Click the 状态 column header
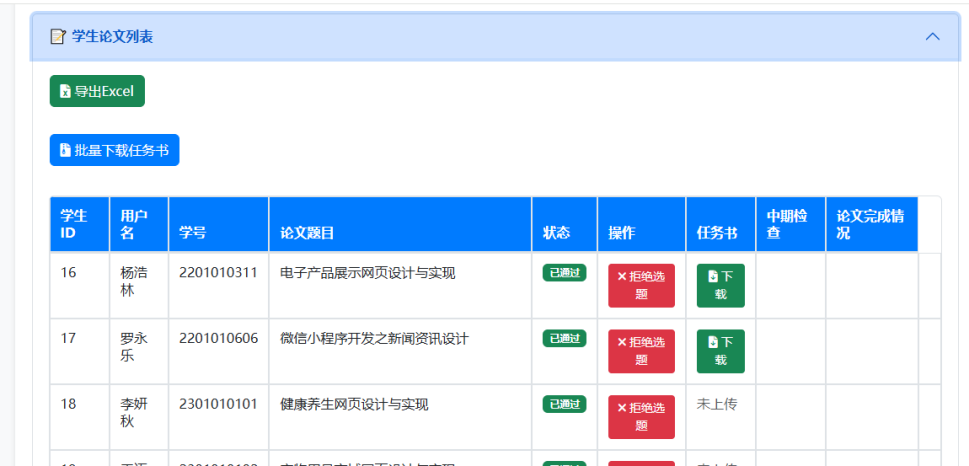969x466 pixels. (x=556, y=233)
